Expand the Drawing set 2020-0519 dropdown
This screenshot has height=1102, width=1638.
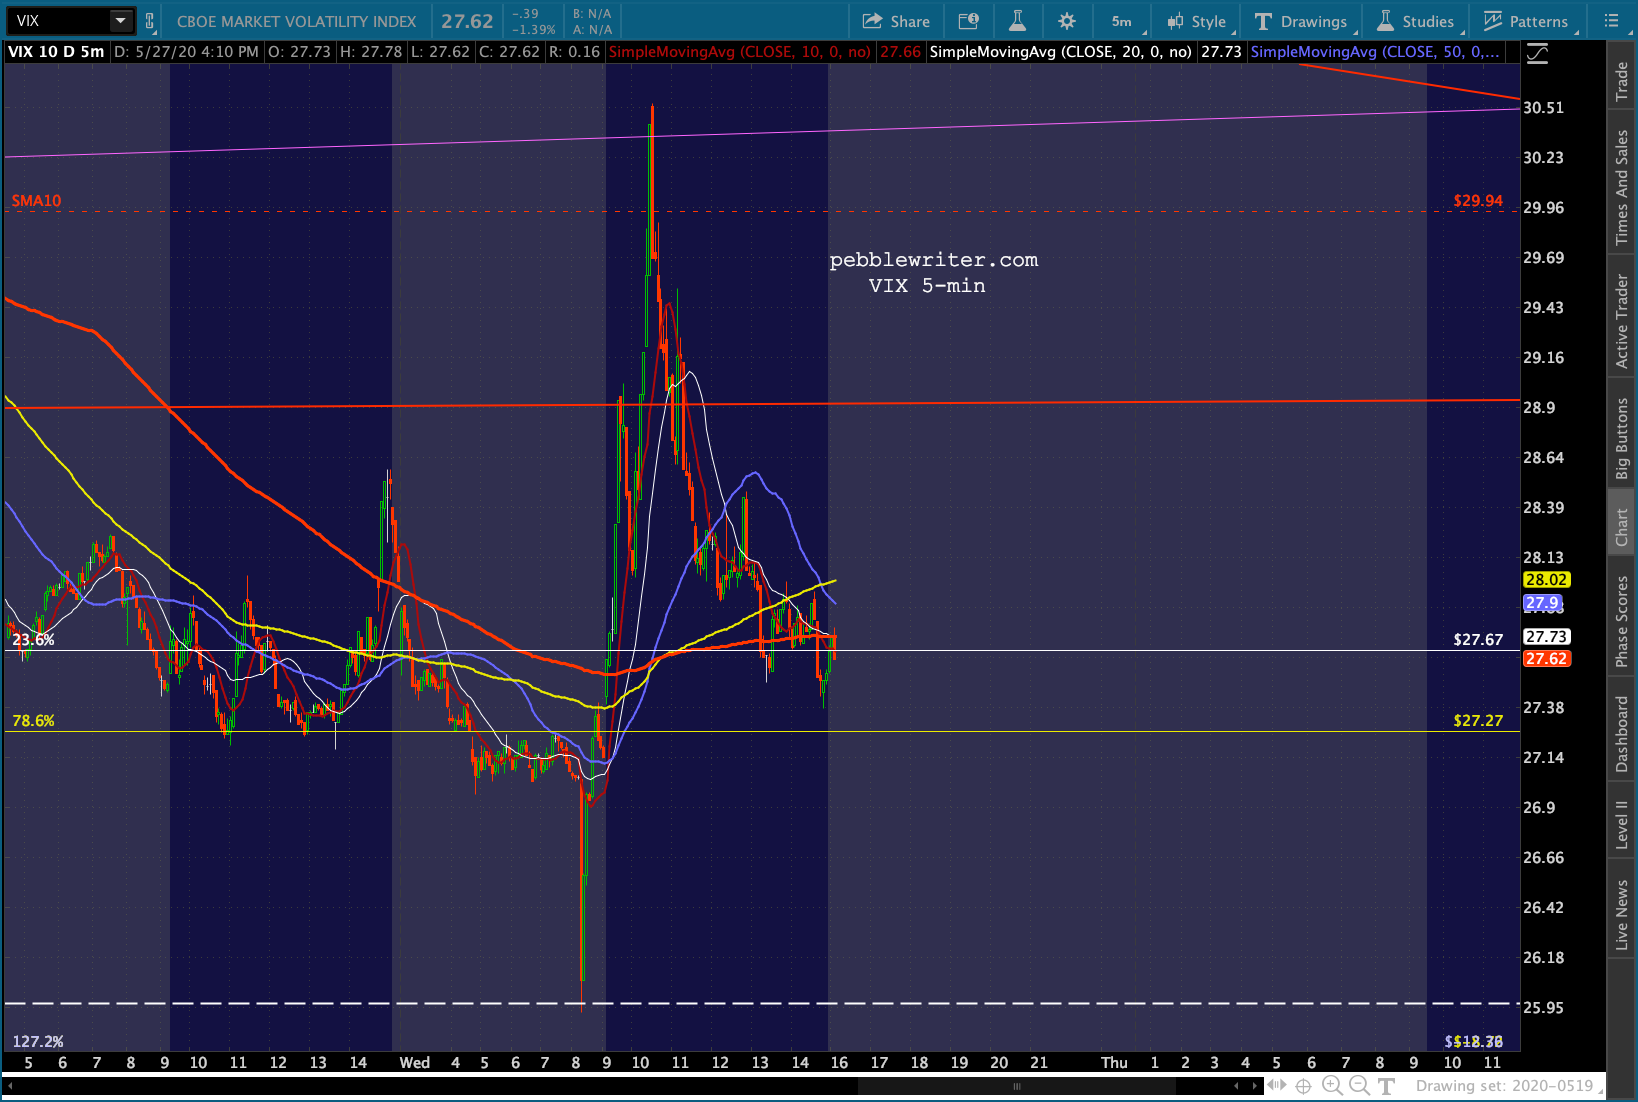[x=1507, y=1086]
